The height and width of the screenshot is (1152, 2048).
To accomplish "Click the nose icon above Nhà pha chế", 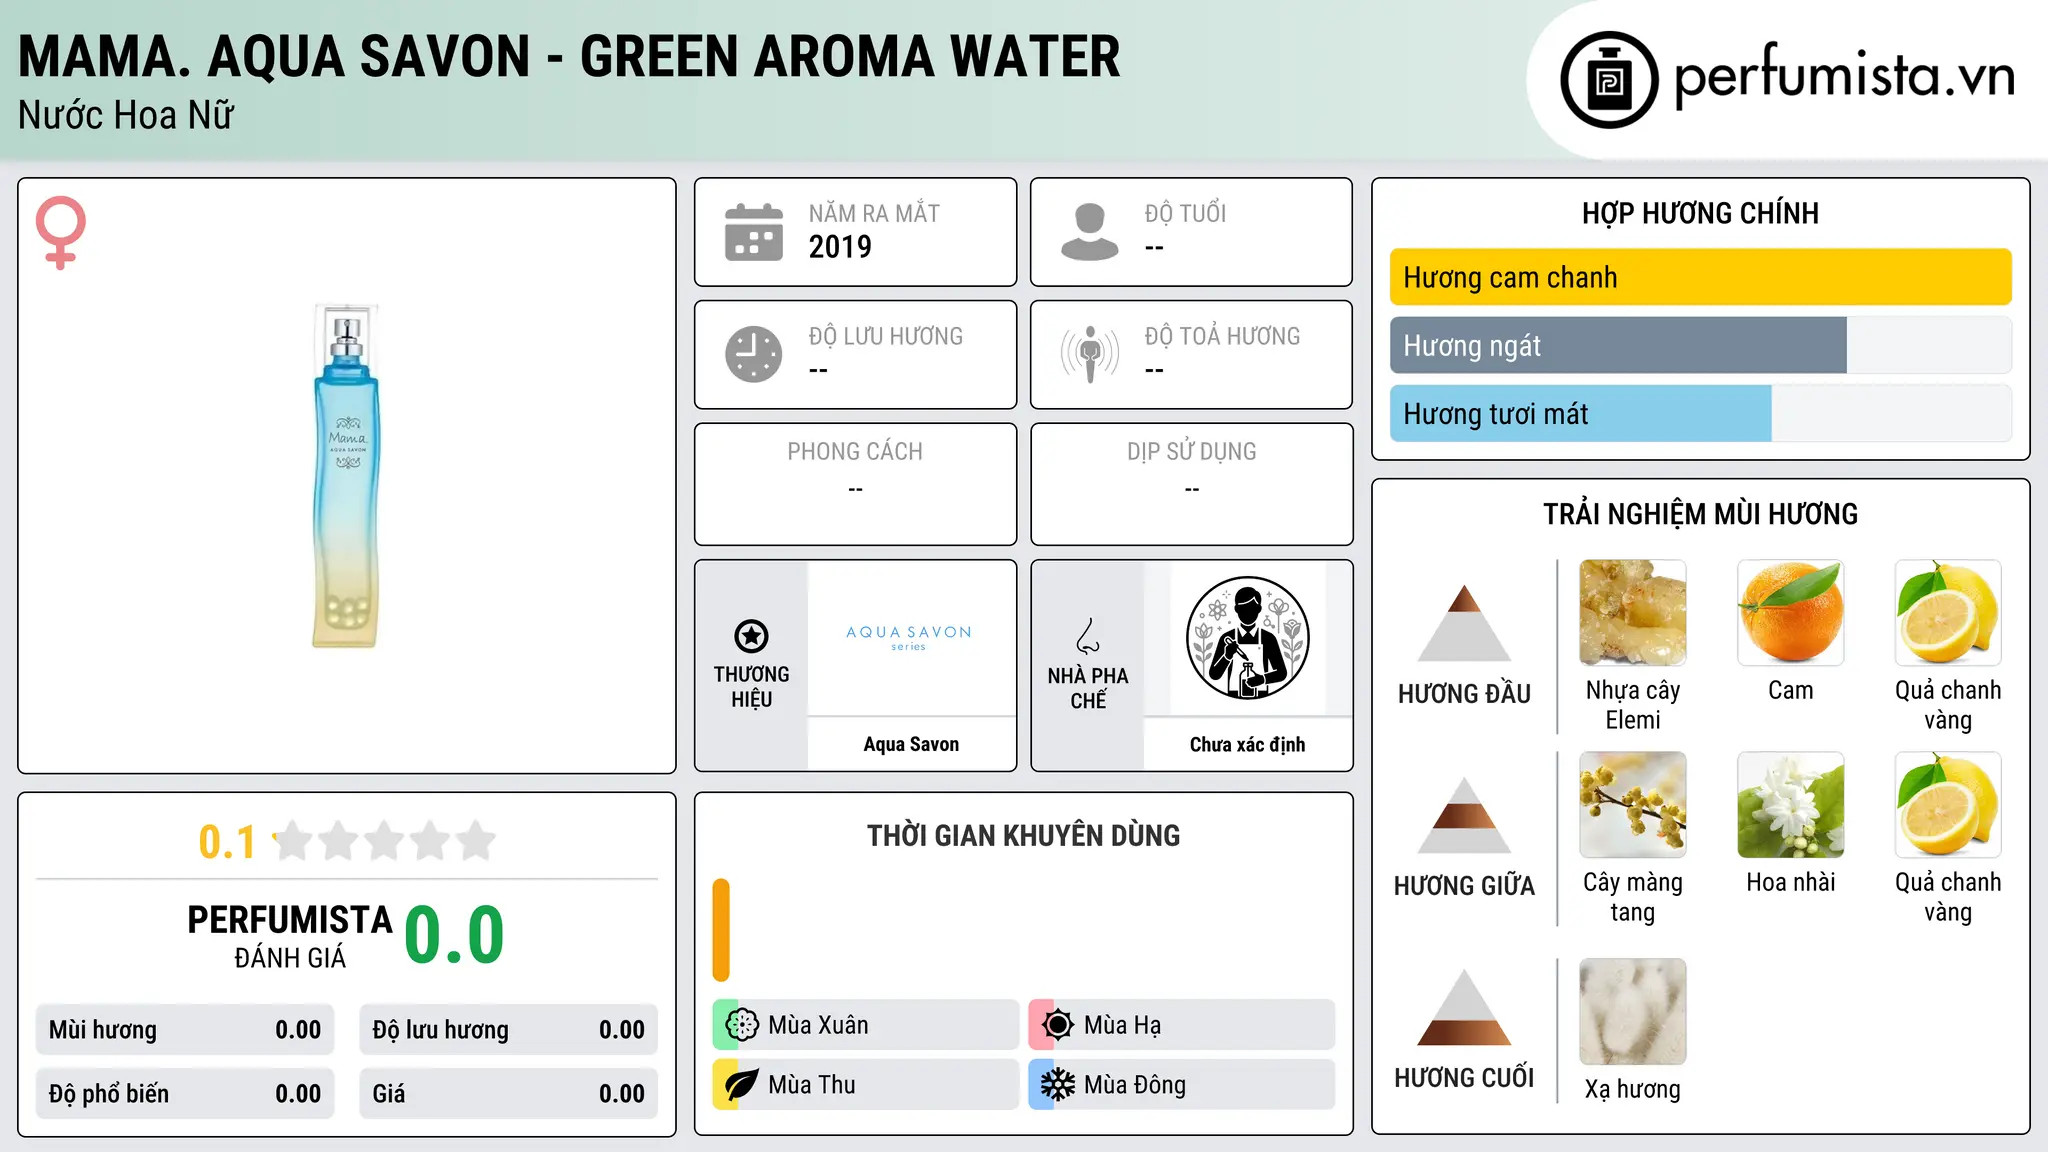I will [1088, 636].
